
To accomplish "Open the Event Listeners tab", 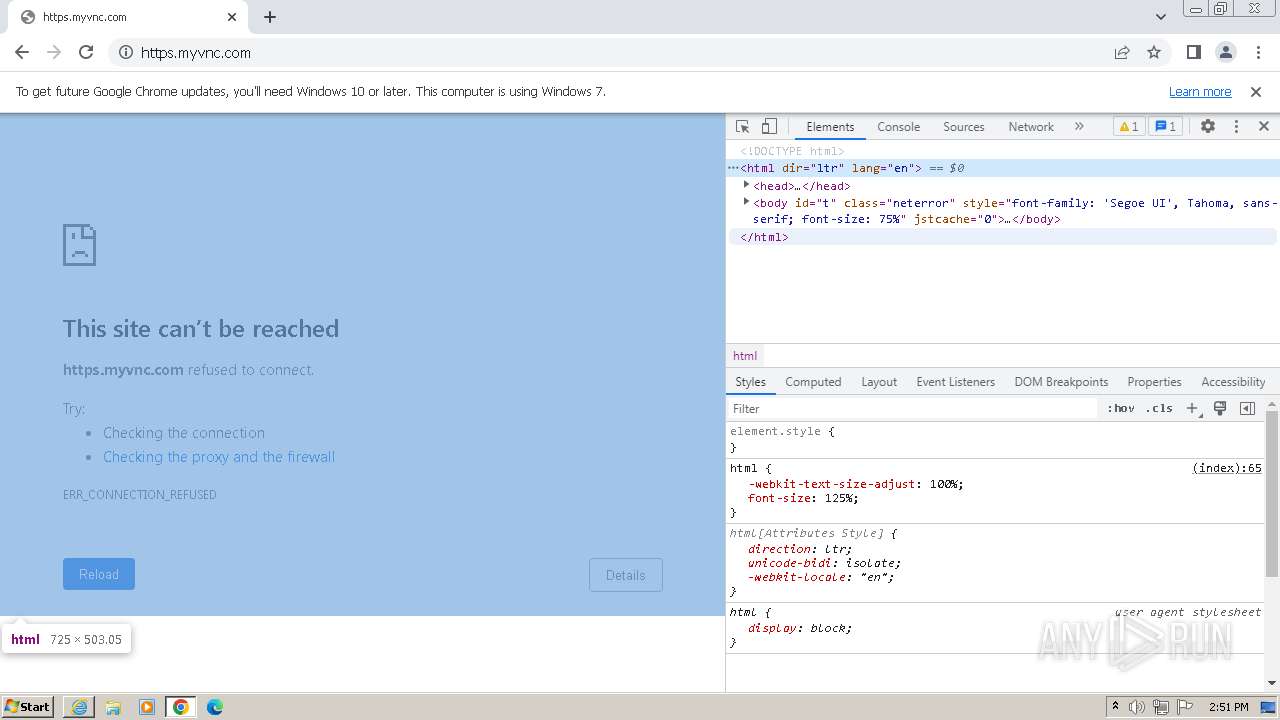I will [955, 382].
